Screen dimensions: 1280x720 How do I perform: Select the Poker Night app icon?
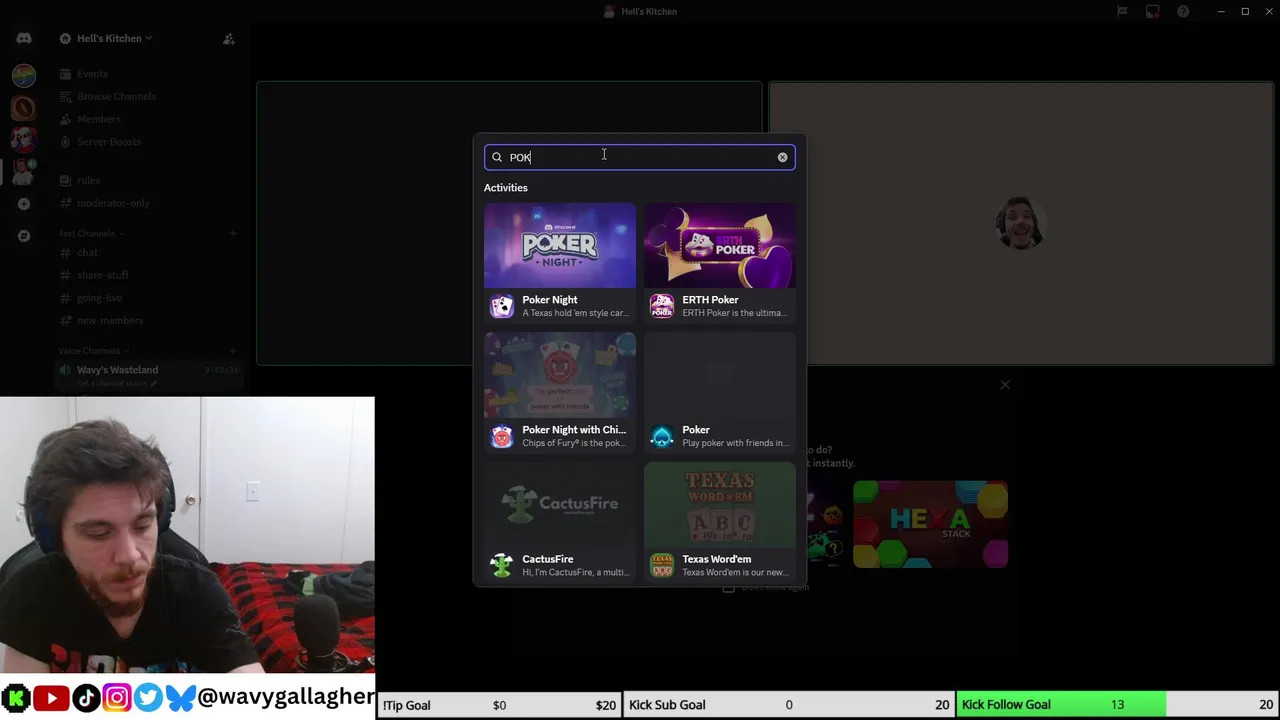[x=502, y=306]
